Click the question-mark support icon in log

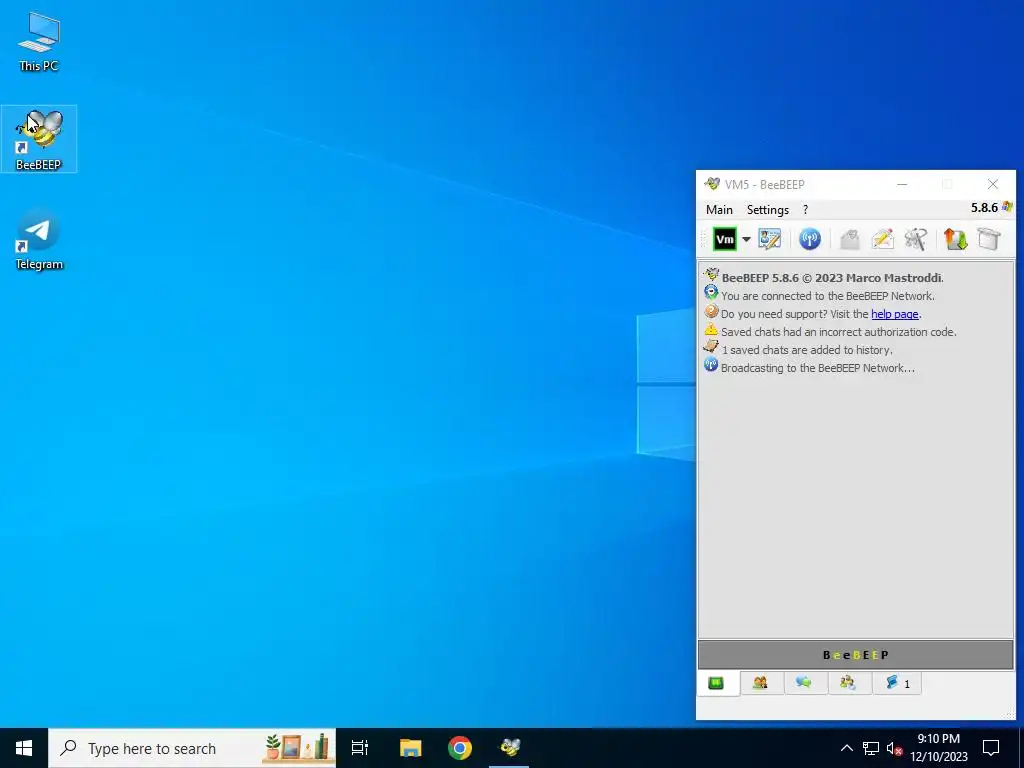coord(711,312)
